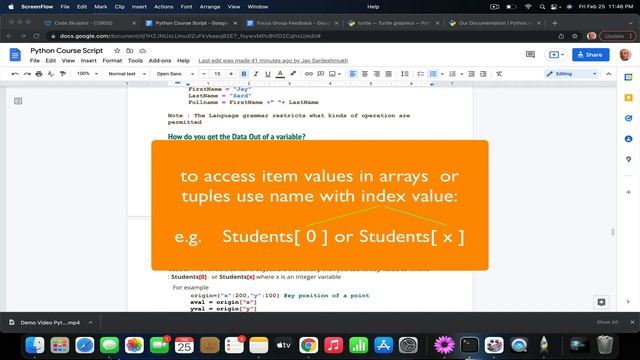Click the Chrome Update button
Viewport: 640px width, 360px height.
click(x=618, y=36)
